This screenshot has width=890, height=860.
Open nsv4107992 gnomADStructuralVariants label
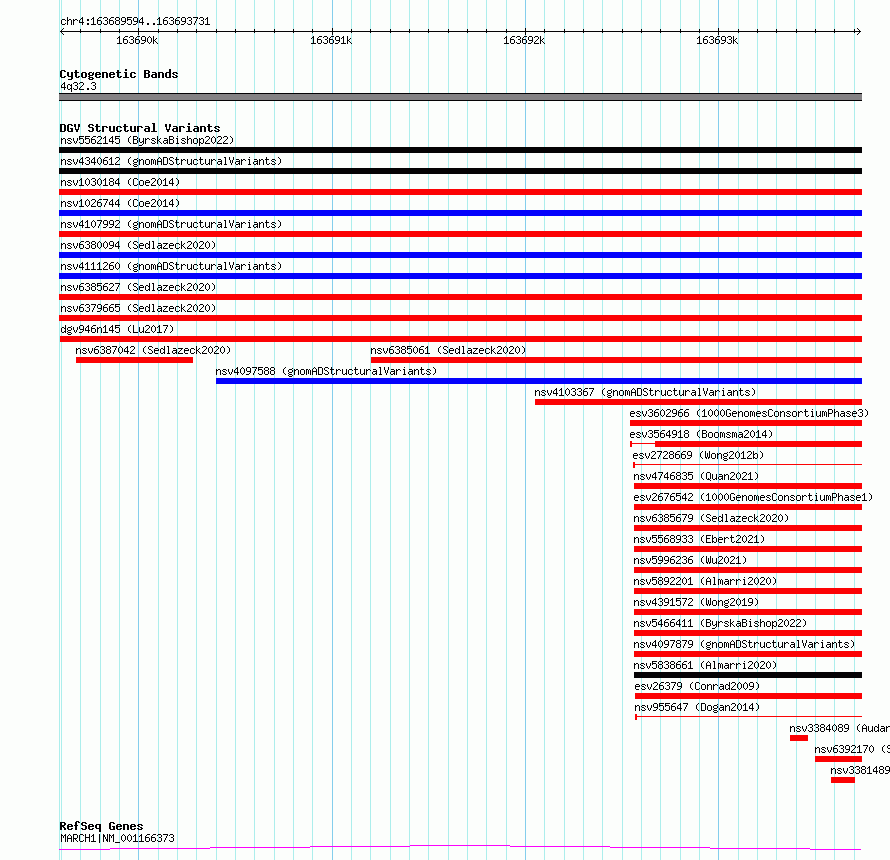171,224
